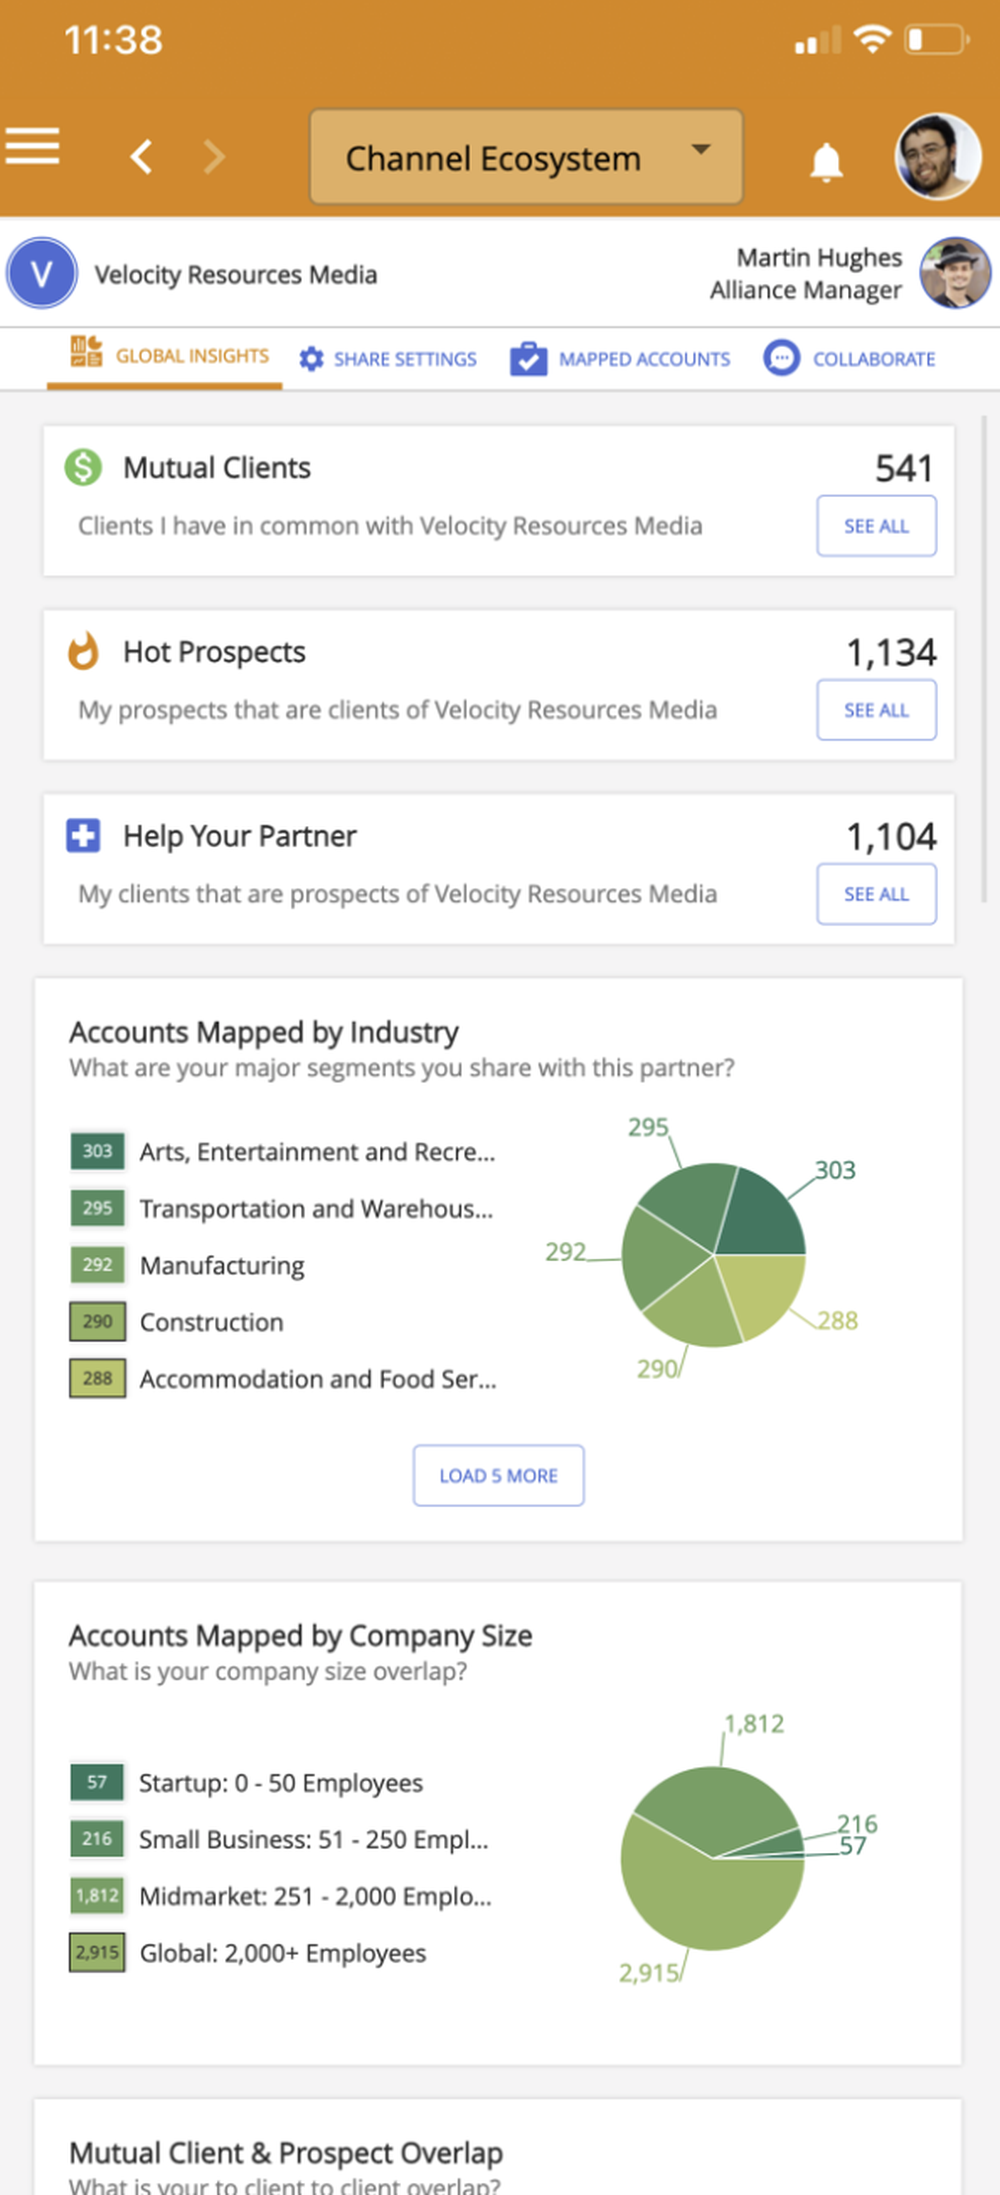Viewport: 1000px width, 2195px height.
Task: Click the user profile avatar in top bar
Action: point(936,157)
